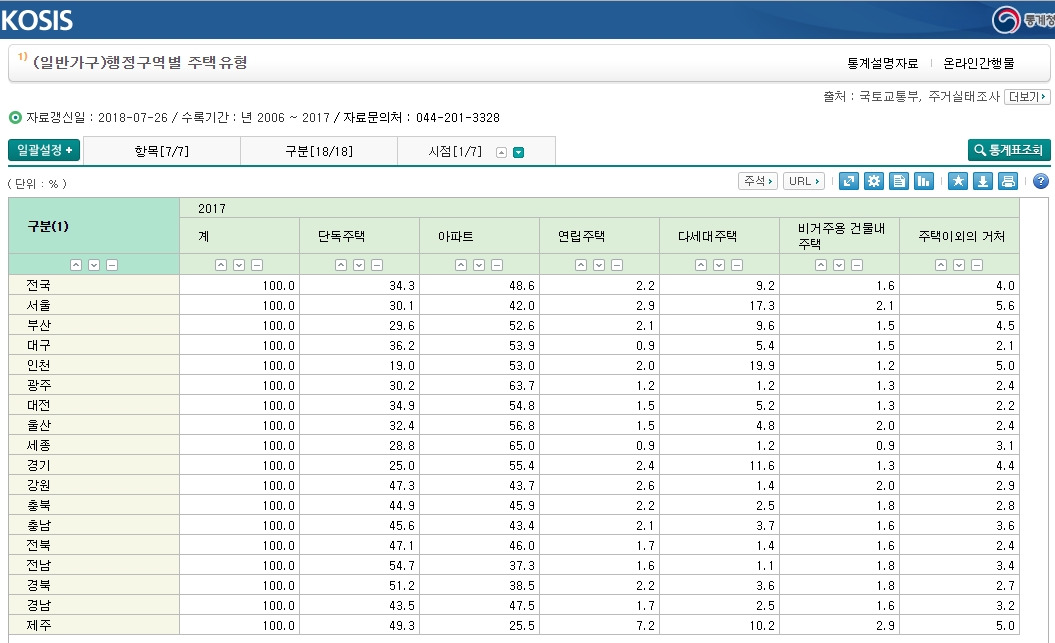Reset the 아파트 column sort
The image size is (1055, 643).
click(497, 265)
